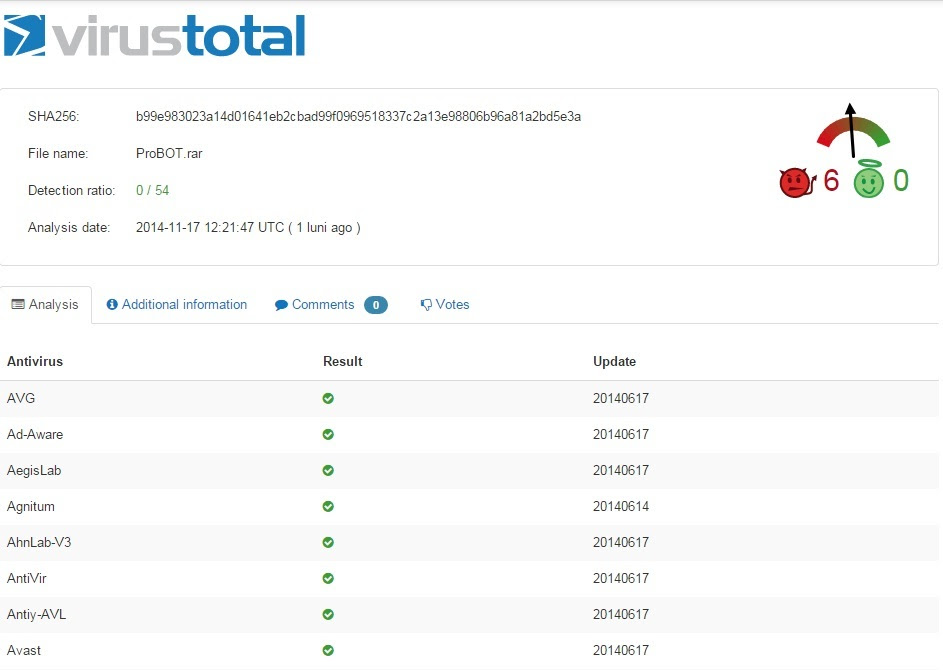Click the Ad-Aware antivirus row name
943x670 pixels.
coord(35,434)
